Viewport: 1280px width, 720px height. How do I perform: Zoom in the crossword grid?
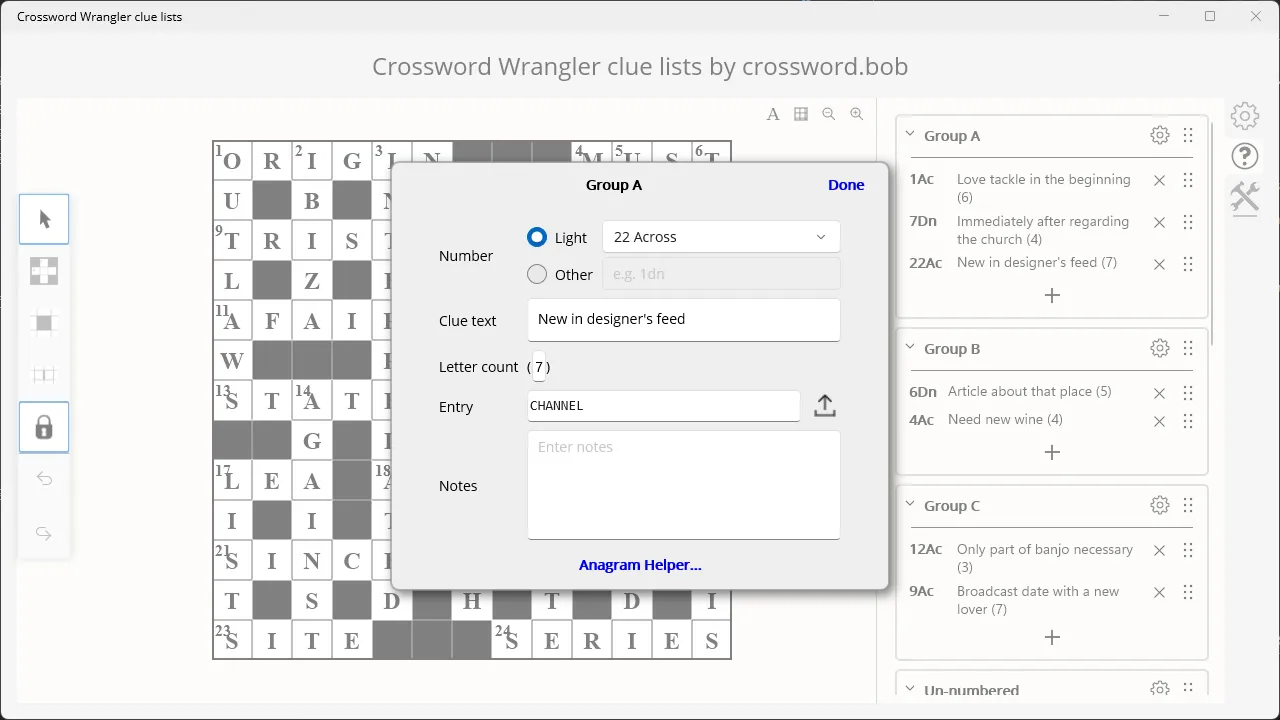point(857,114)
